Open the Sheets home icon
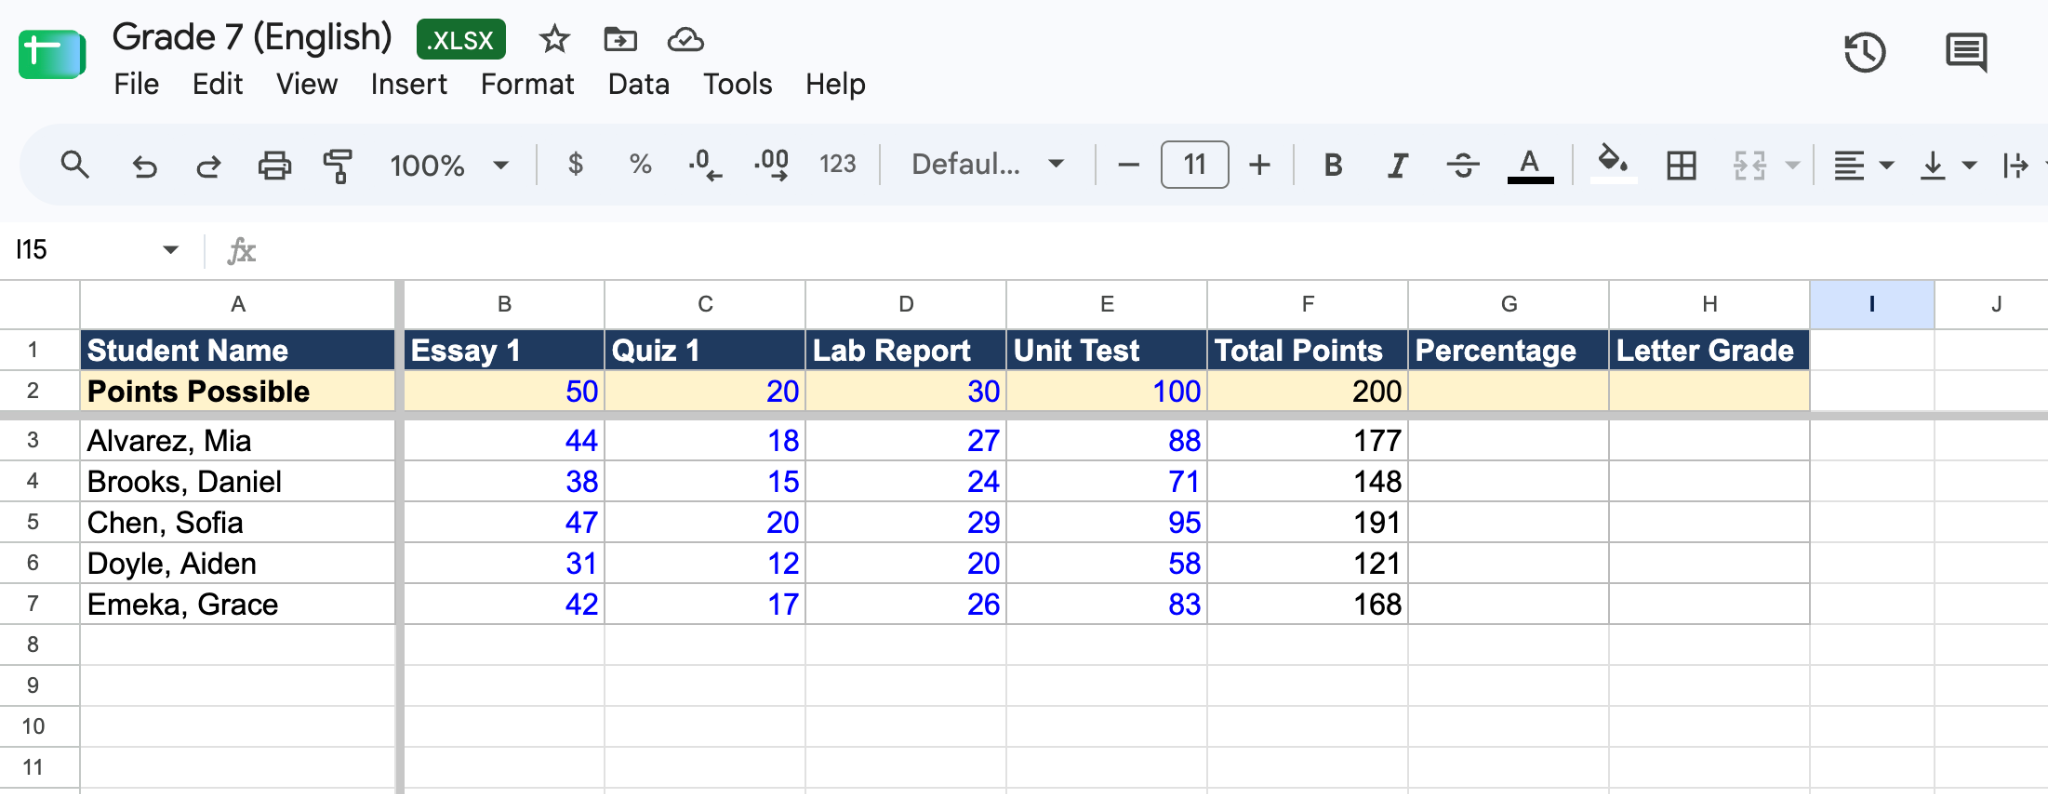2048x794 pixels. tap(52, 55)
